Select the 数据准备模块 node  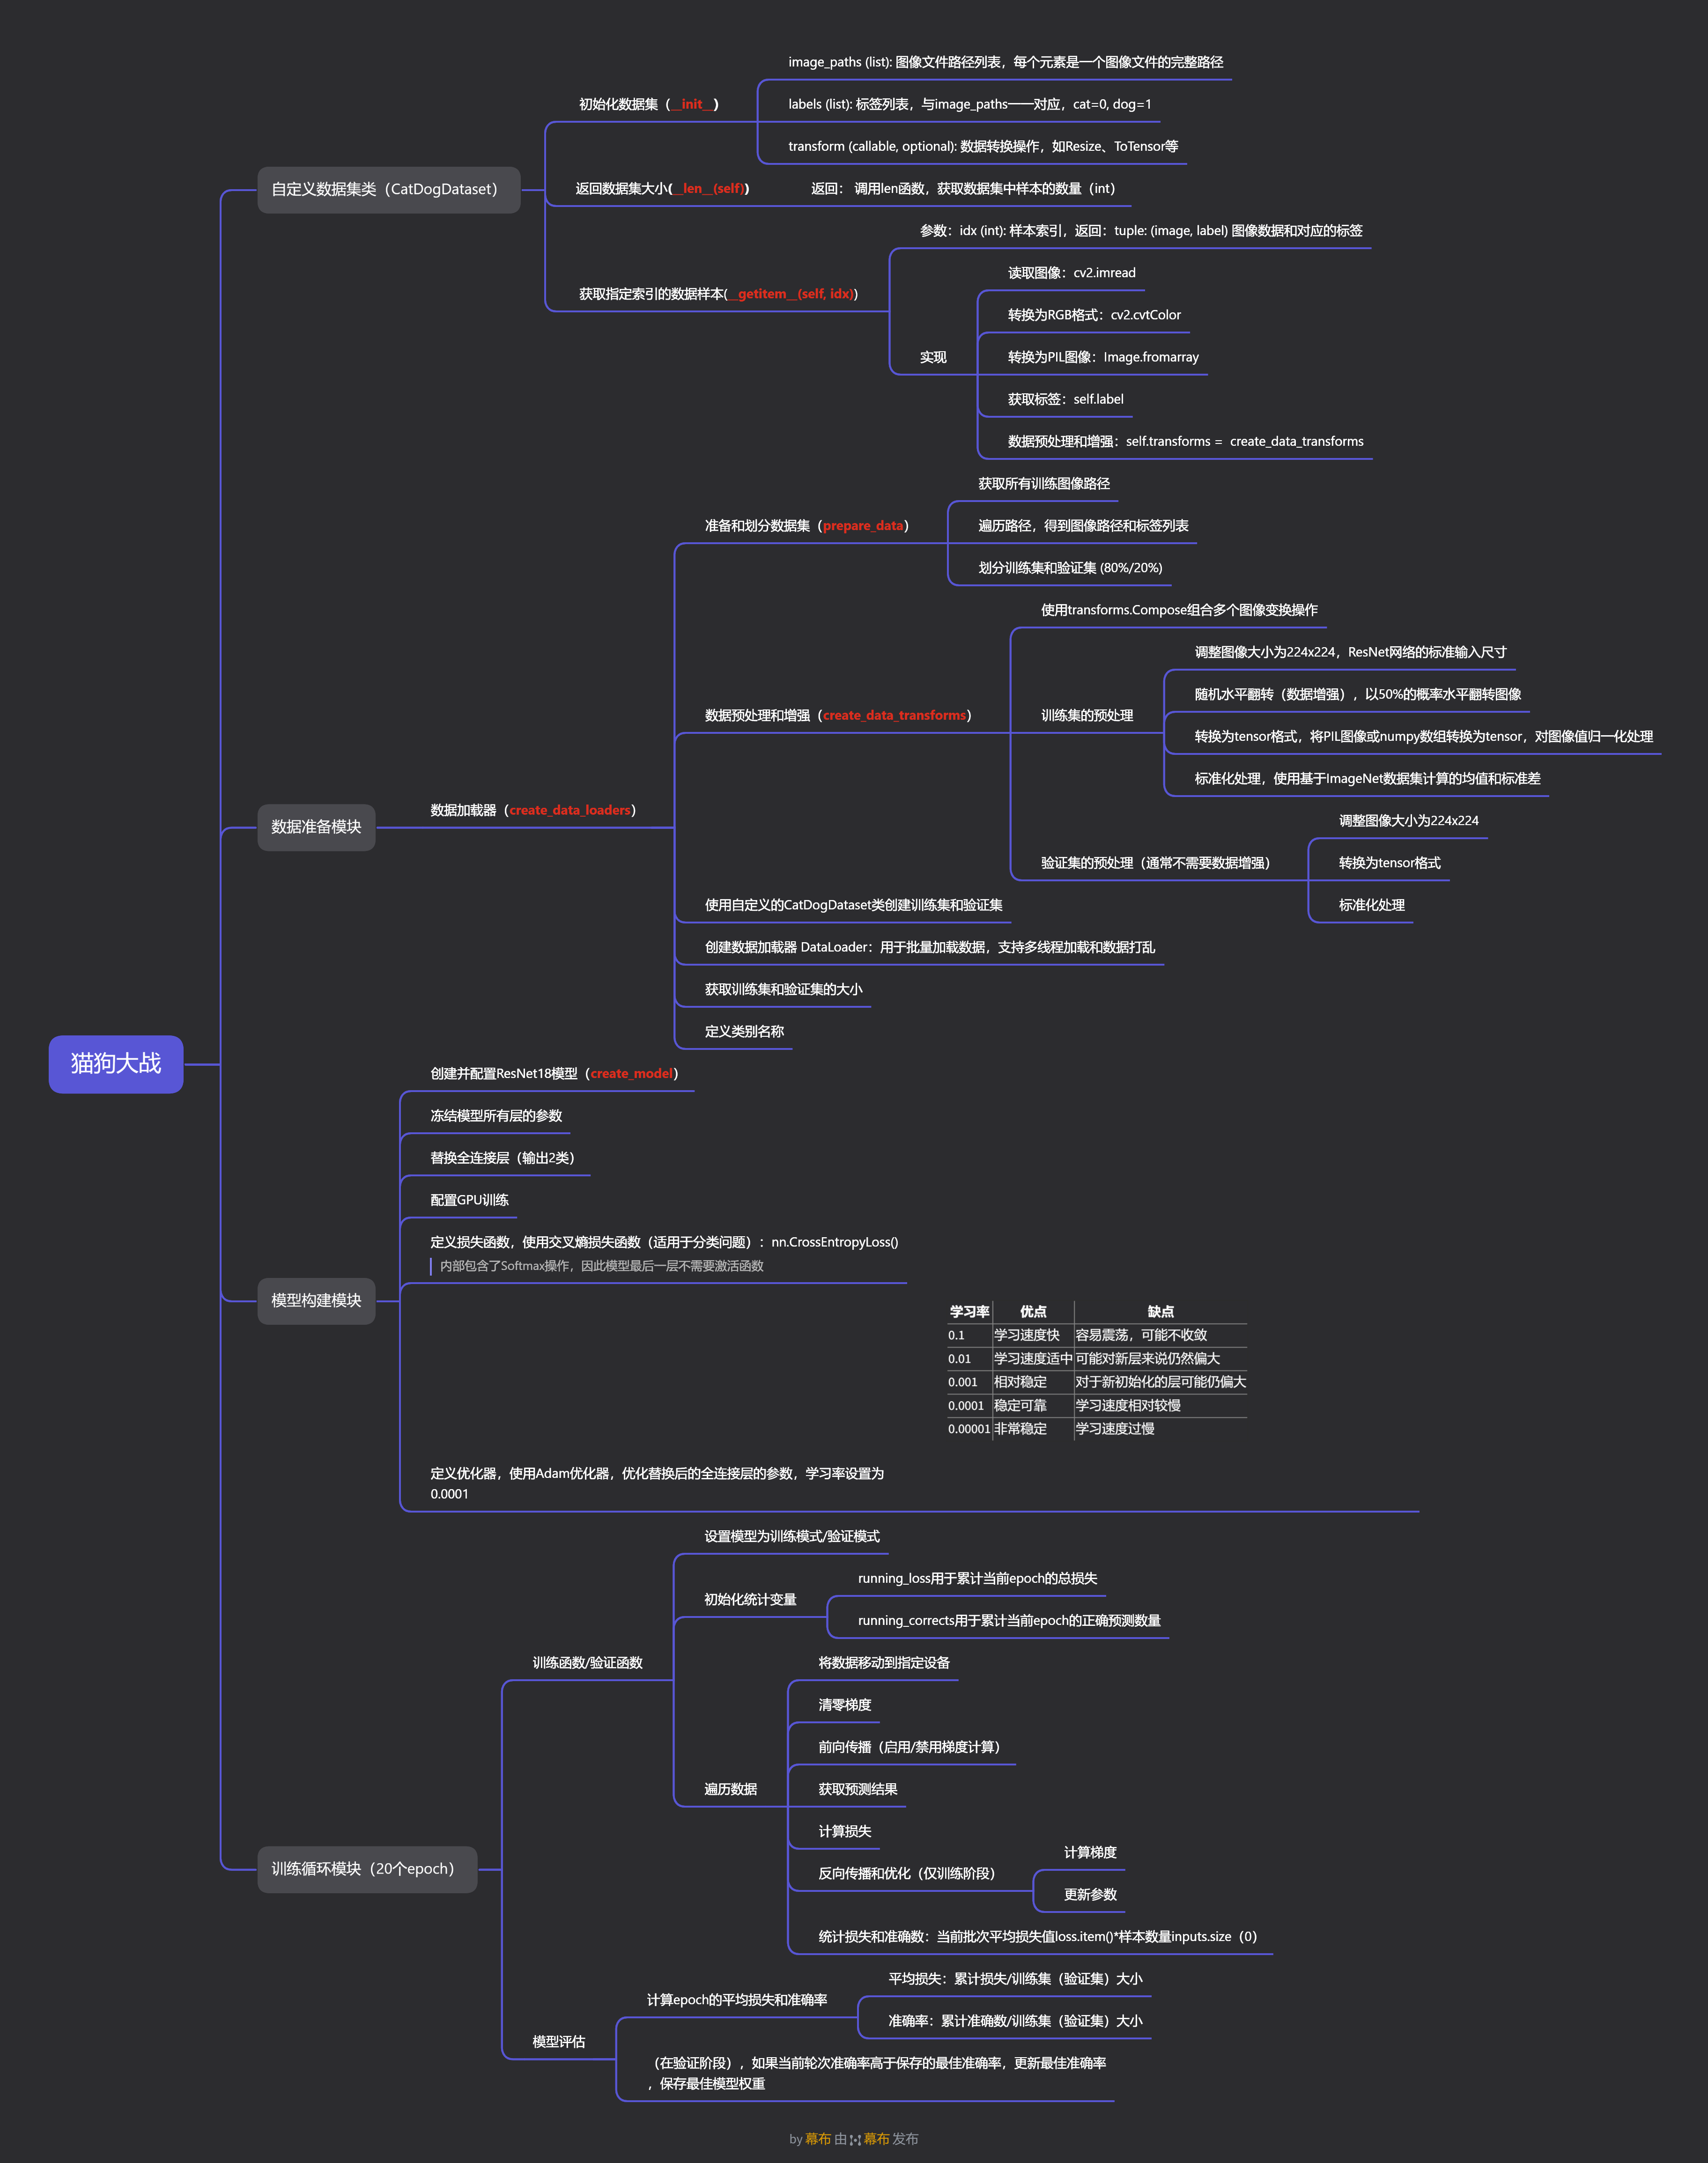pos(316,827)
